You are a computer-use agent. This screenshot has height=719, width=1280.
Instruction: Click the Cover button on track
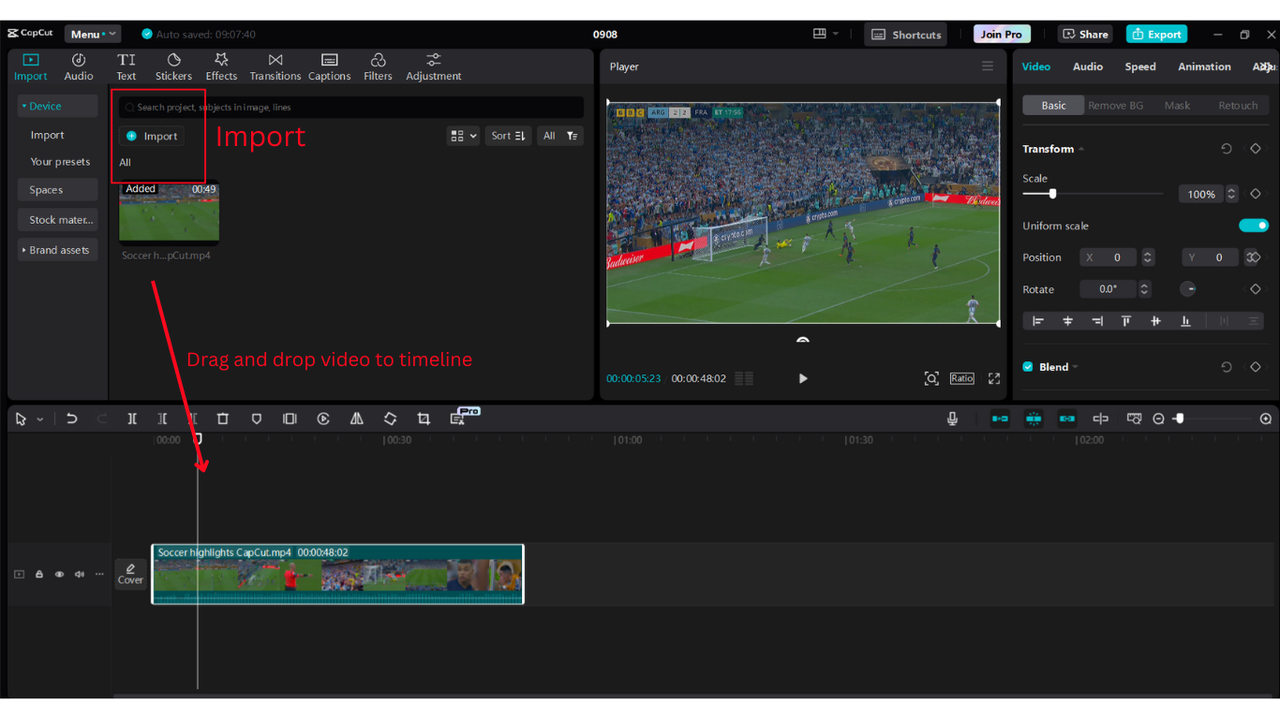pyautogui.click(x=130, y=574)
